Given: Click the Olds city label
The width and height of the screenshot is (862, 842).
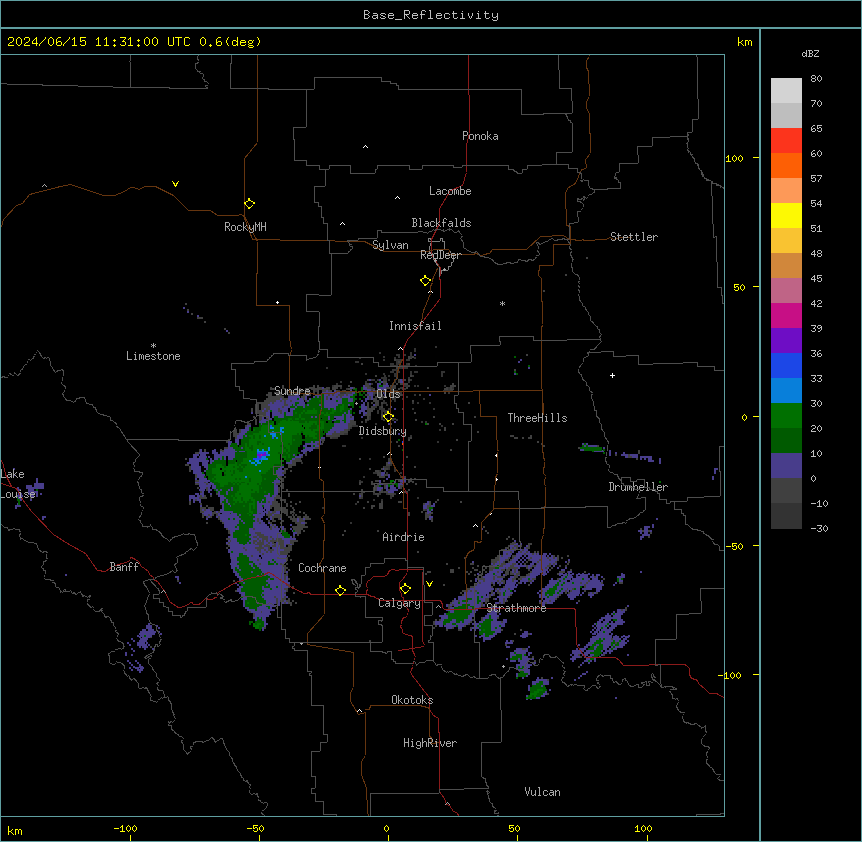Looking at the screenshot, I should 388,394.
